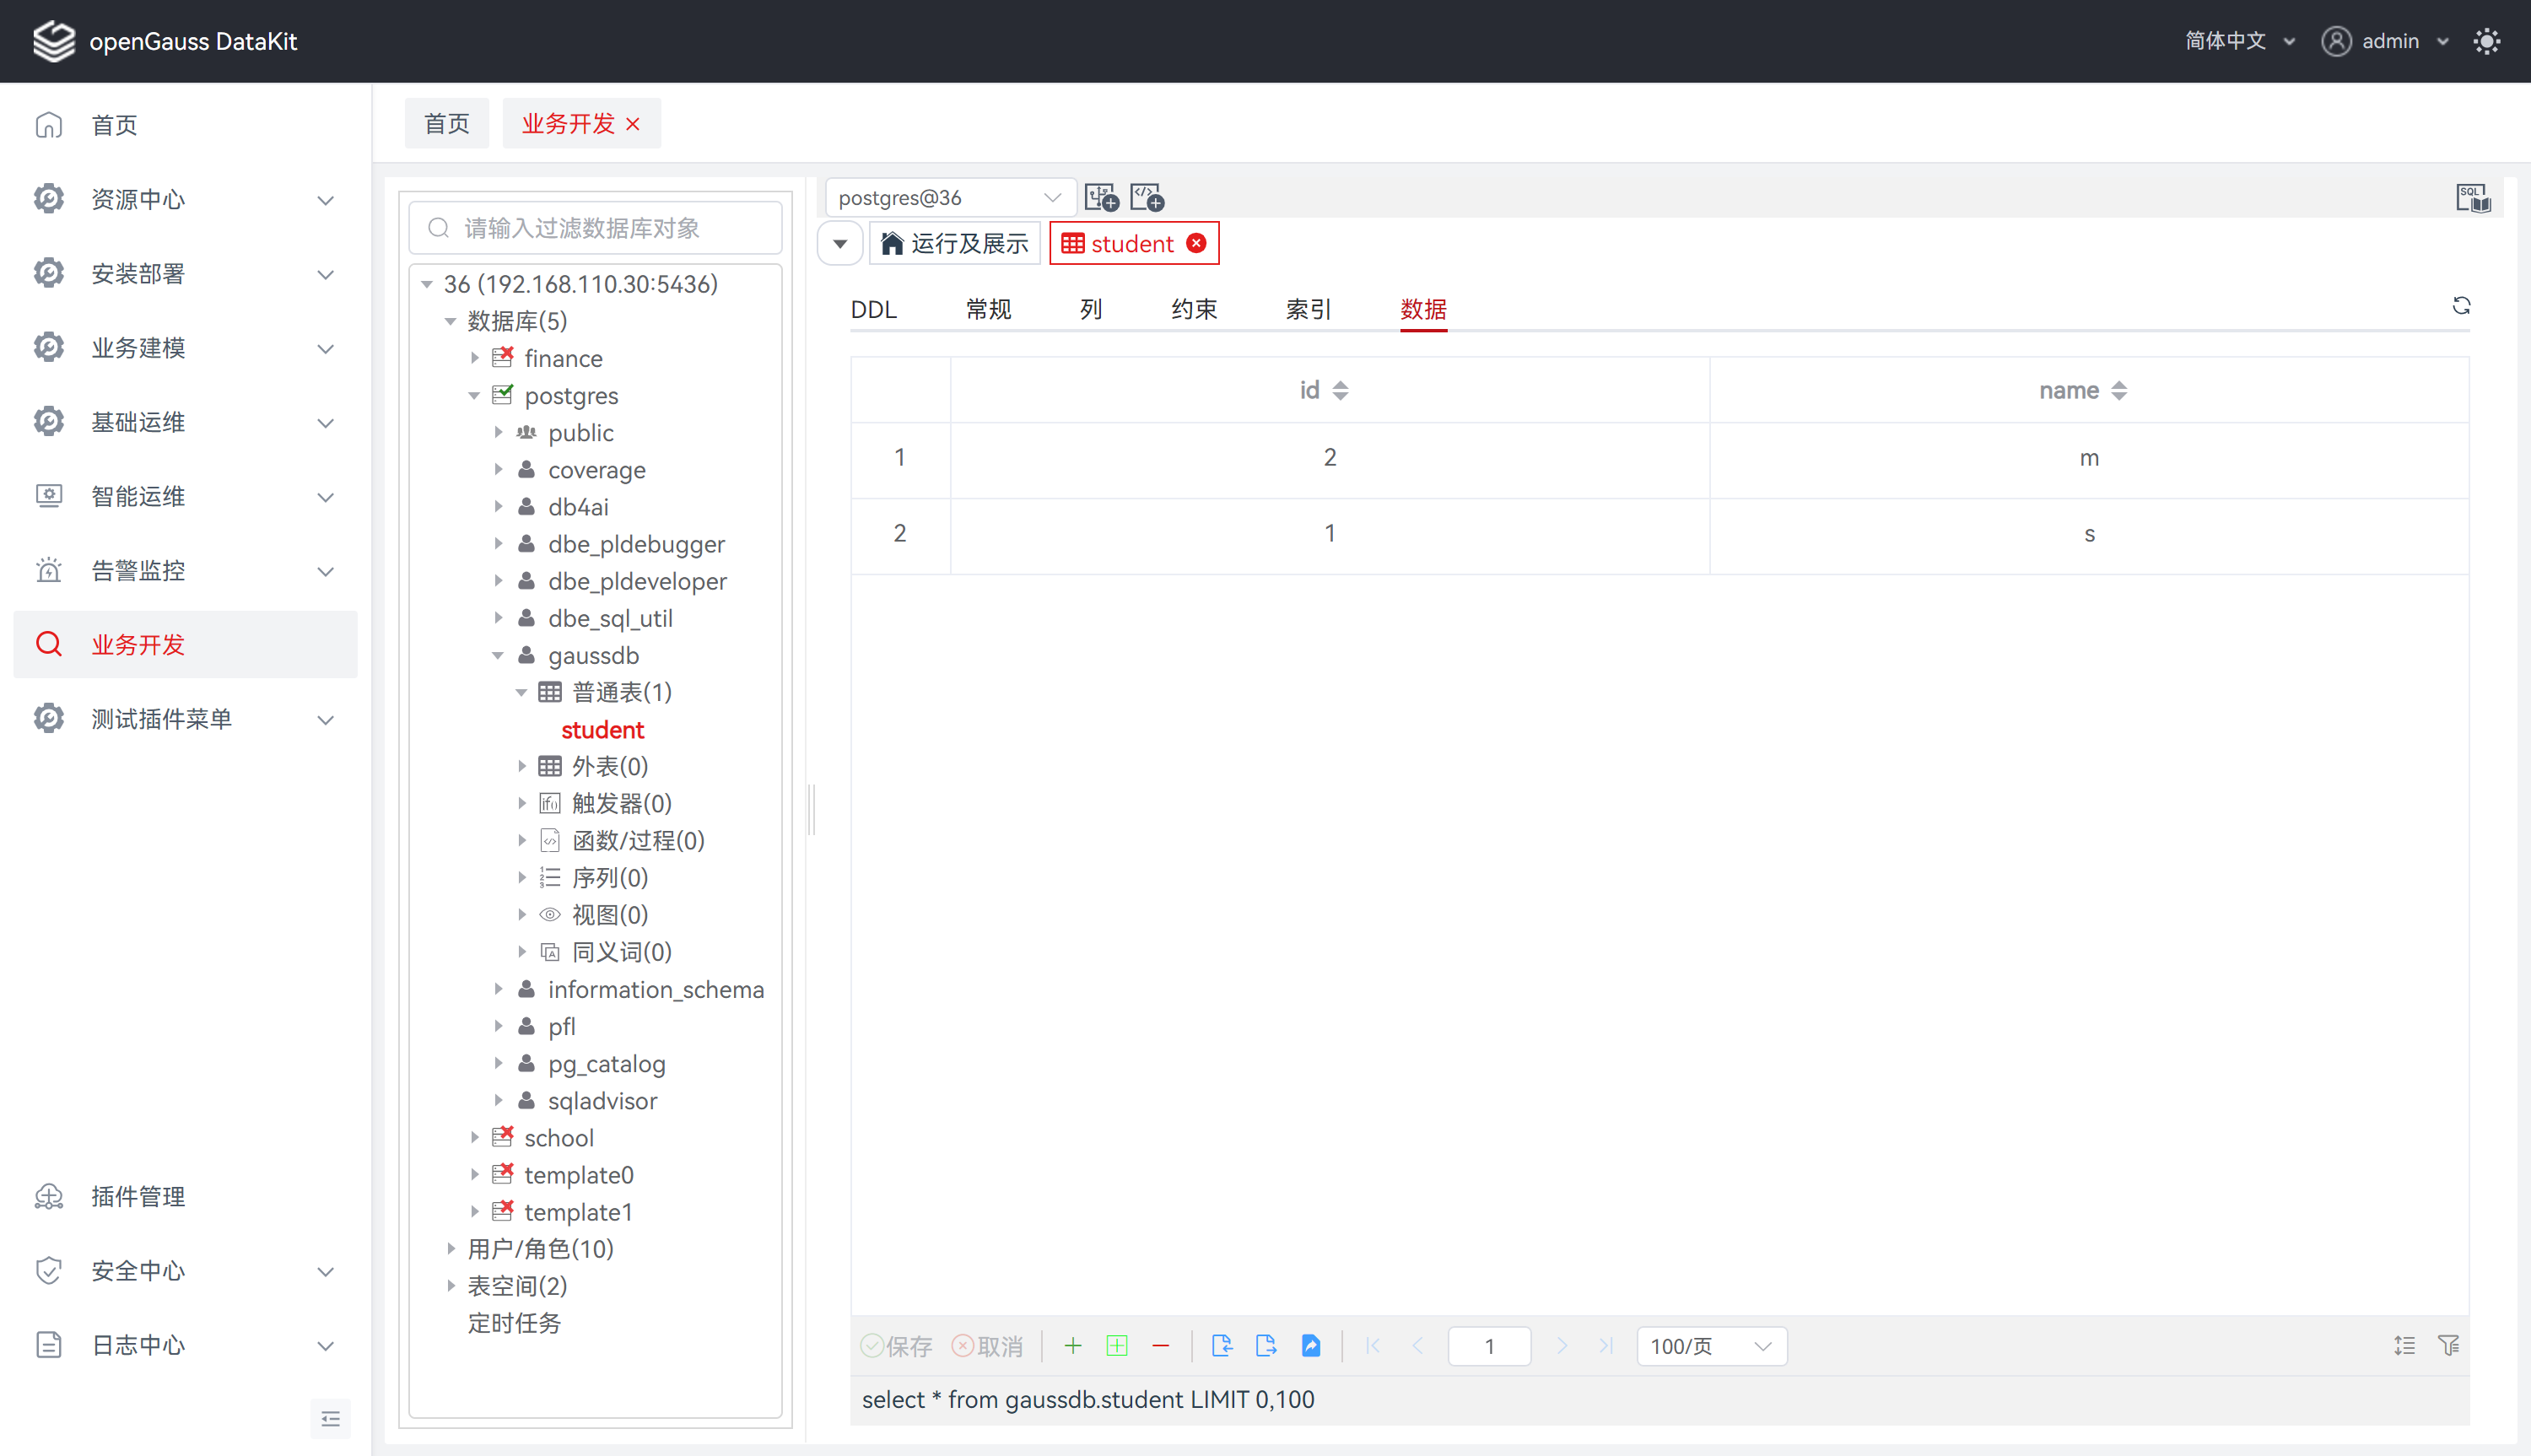Switch to the 索引 tab
The width and height of the screenshot is (2531, 1456).
(x=1307, y=309)
